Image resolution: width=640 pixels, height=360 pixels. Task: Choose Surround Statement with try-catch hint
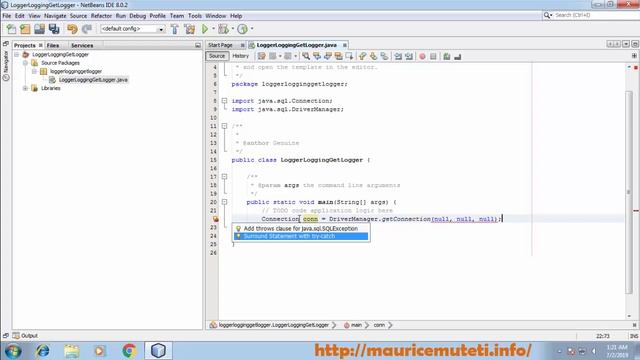click(x=301, y=236)
